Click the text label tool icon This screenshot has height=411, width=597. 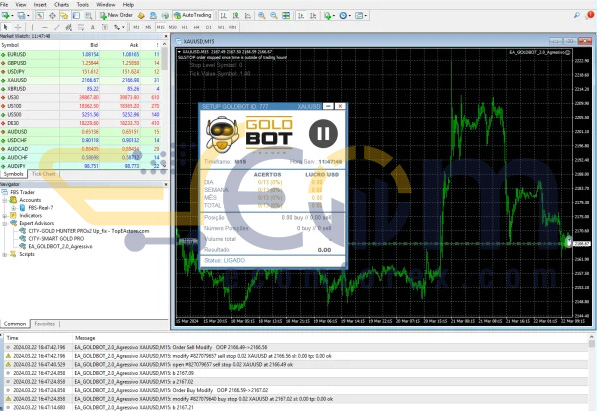pyautogui.click(x=93, y=27)
